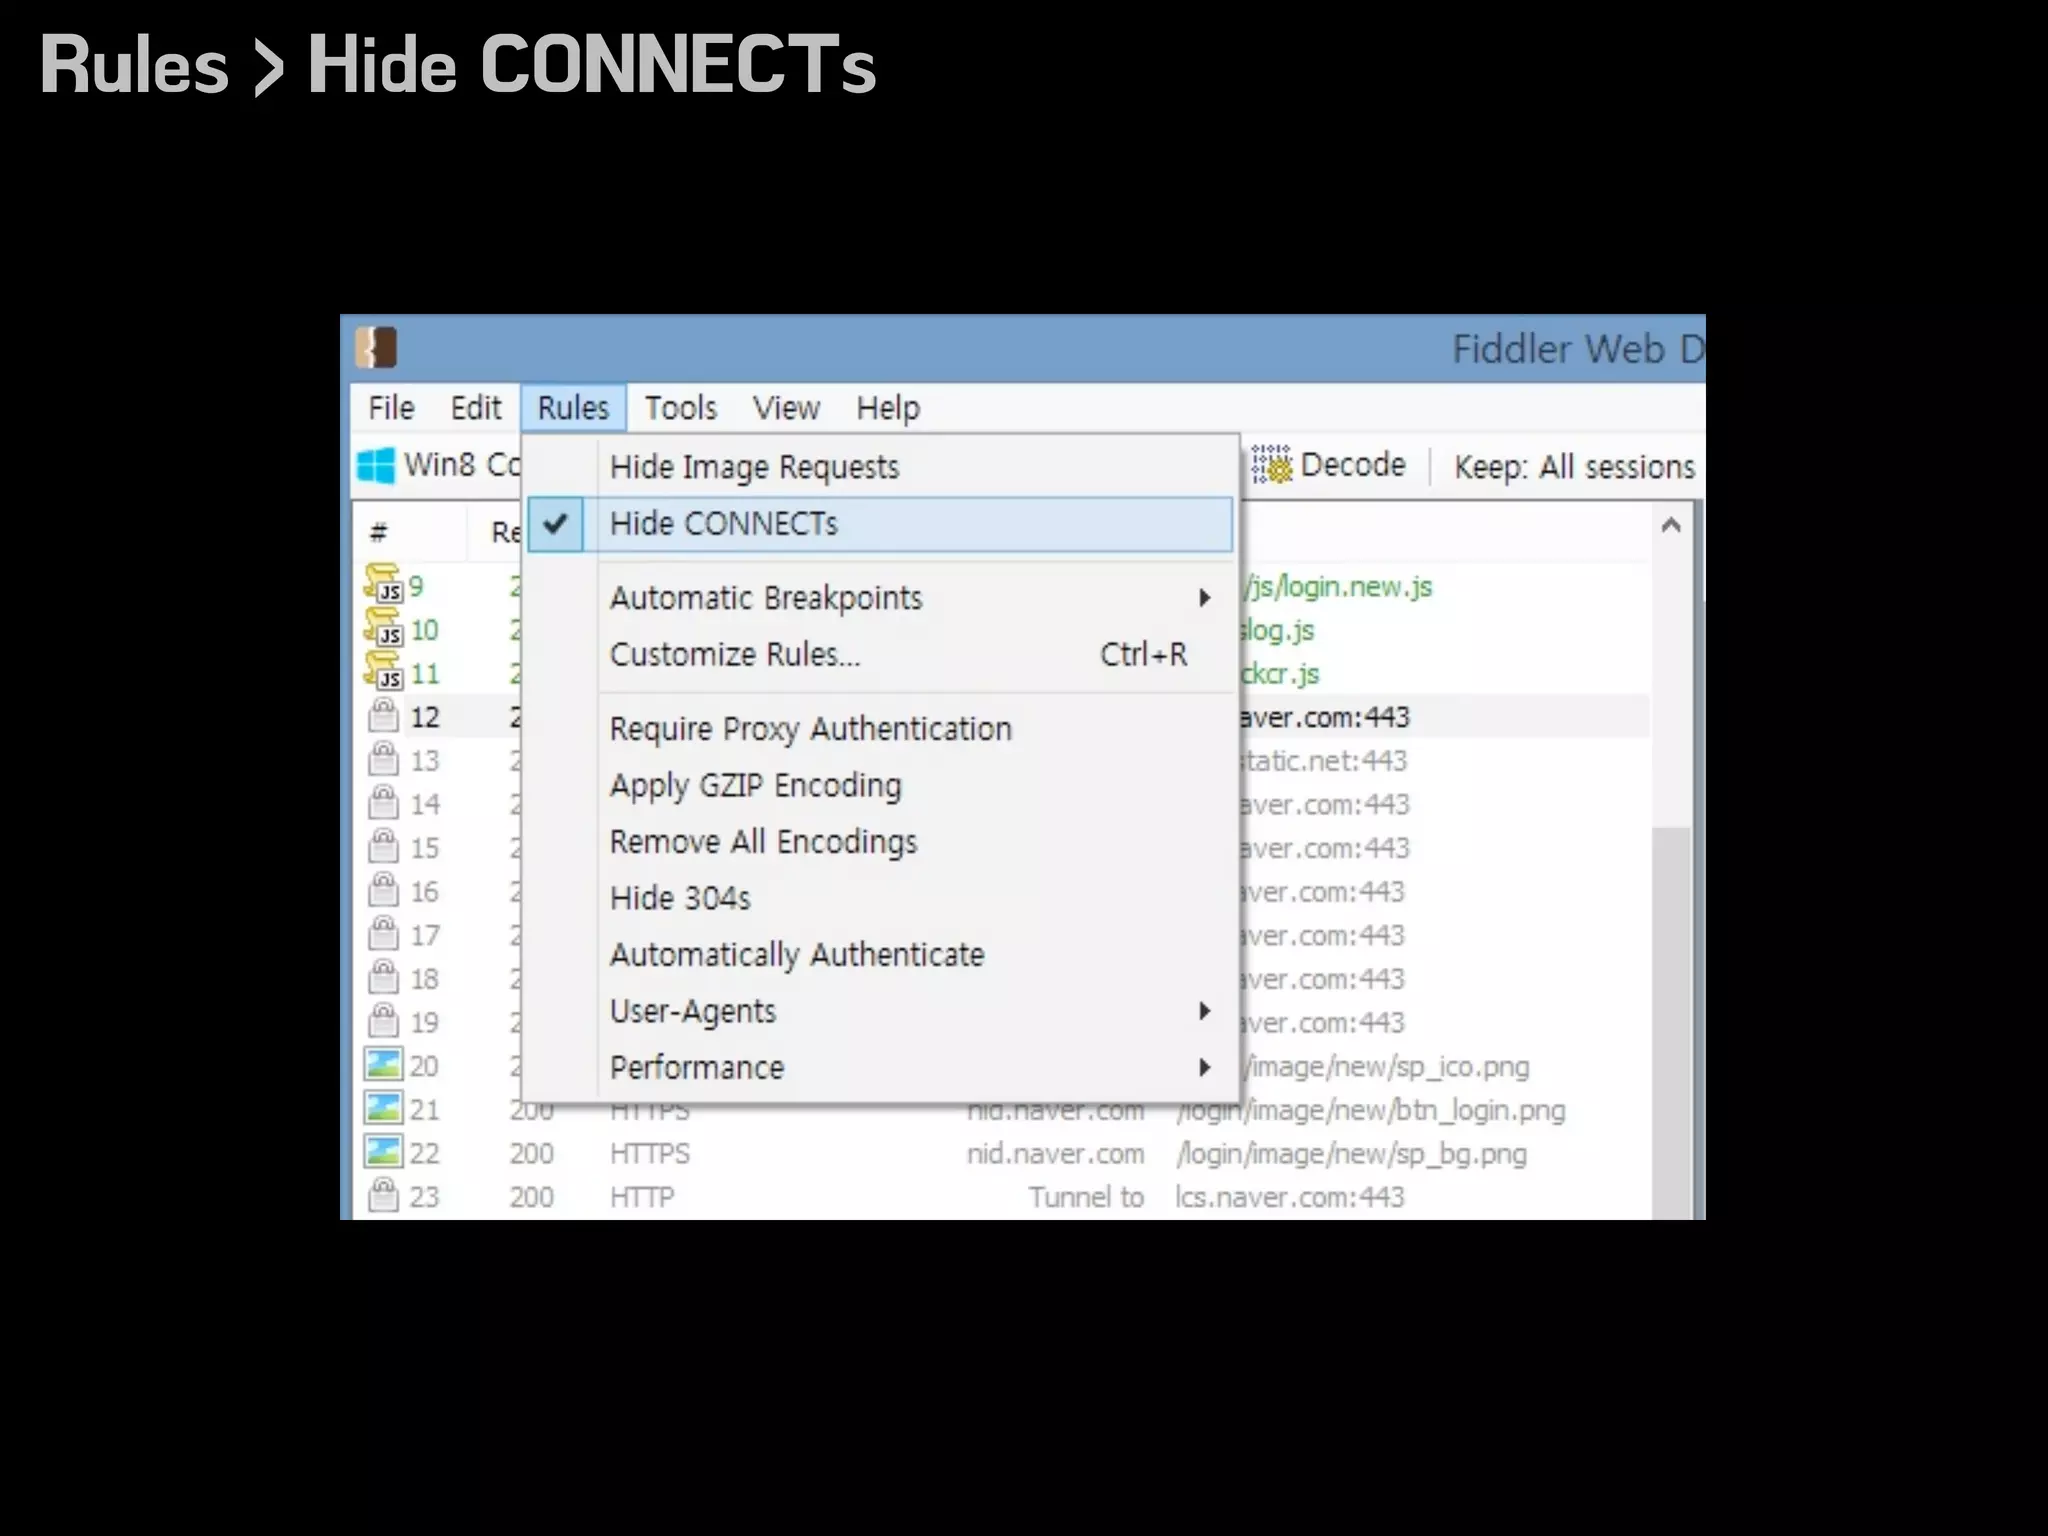The height and width of the screenshot is (1536, 2048).
Task: Click the lock icon for session 23
Action: (x=383, y=1196)
